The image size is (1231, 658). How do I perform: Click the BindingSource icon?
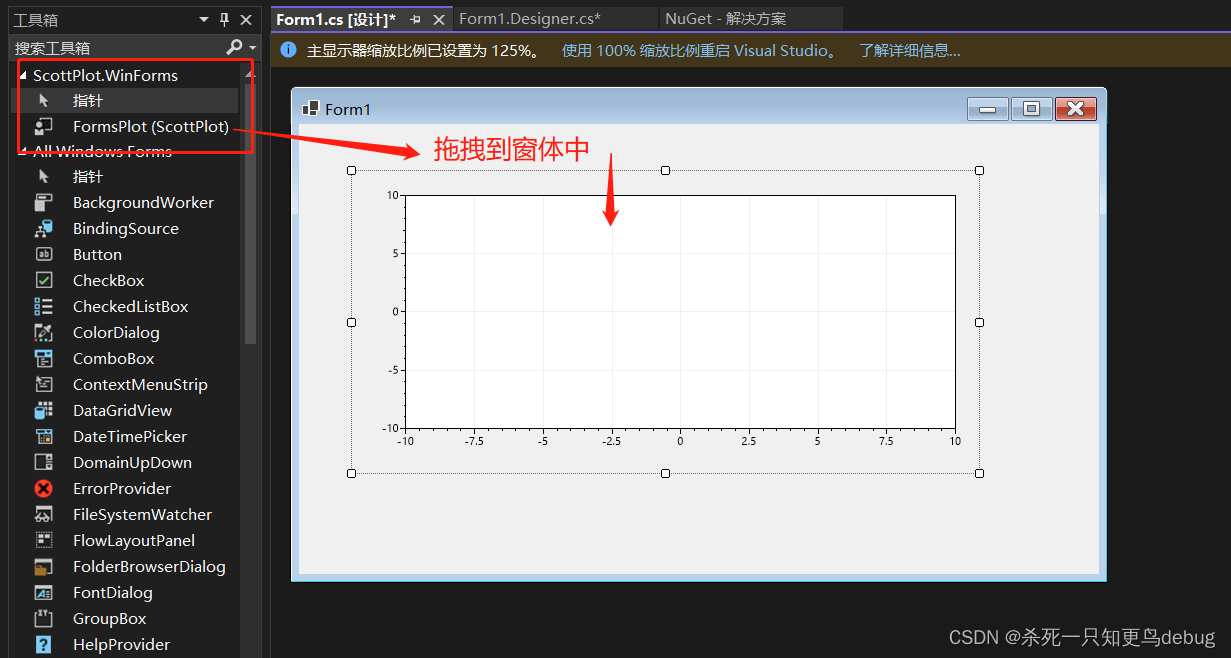(44, 229)
